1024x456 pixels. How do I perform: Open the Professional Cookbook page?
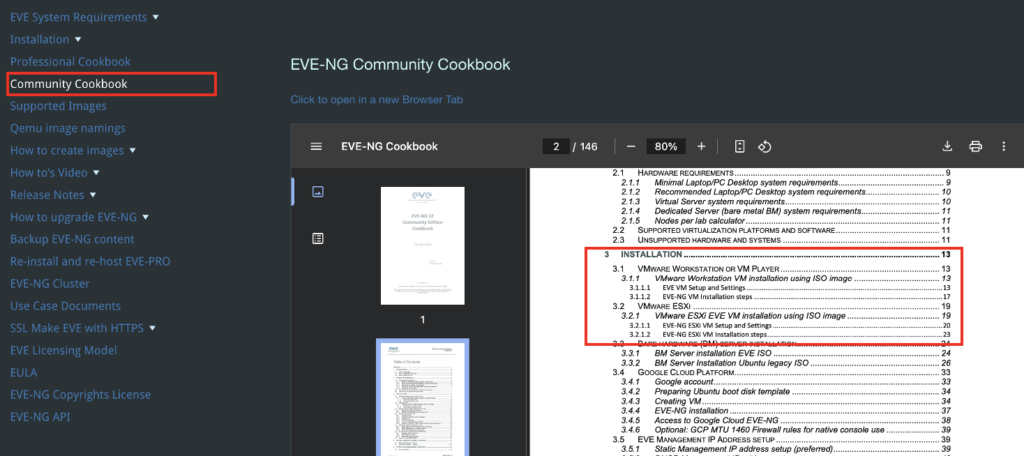[x=71, y=61]
